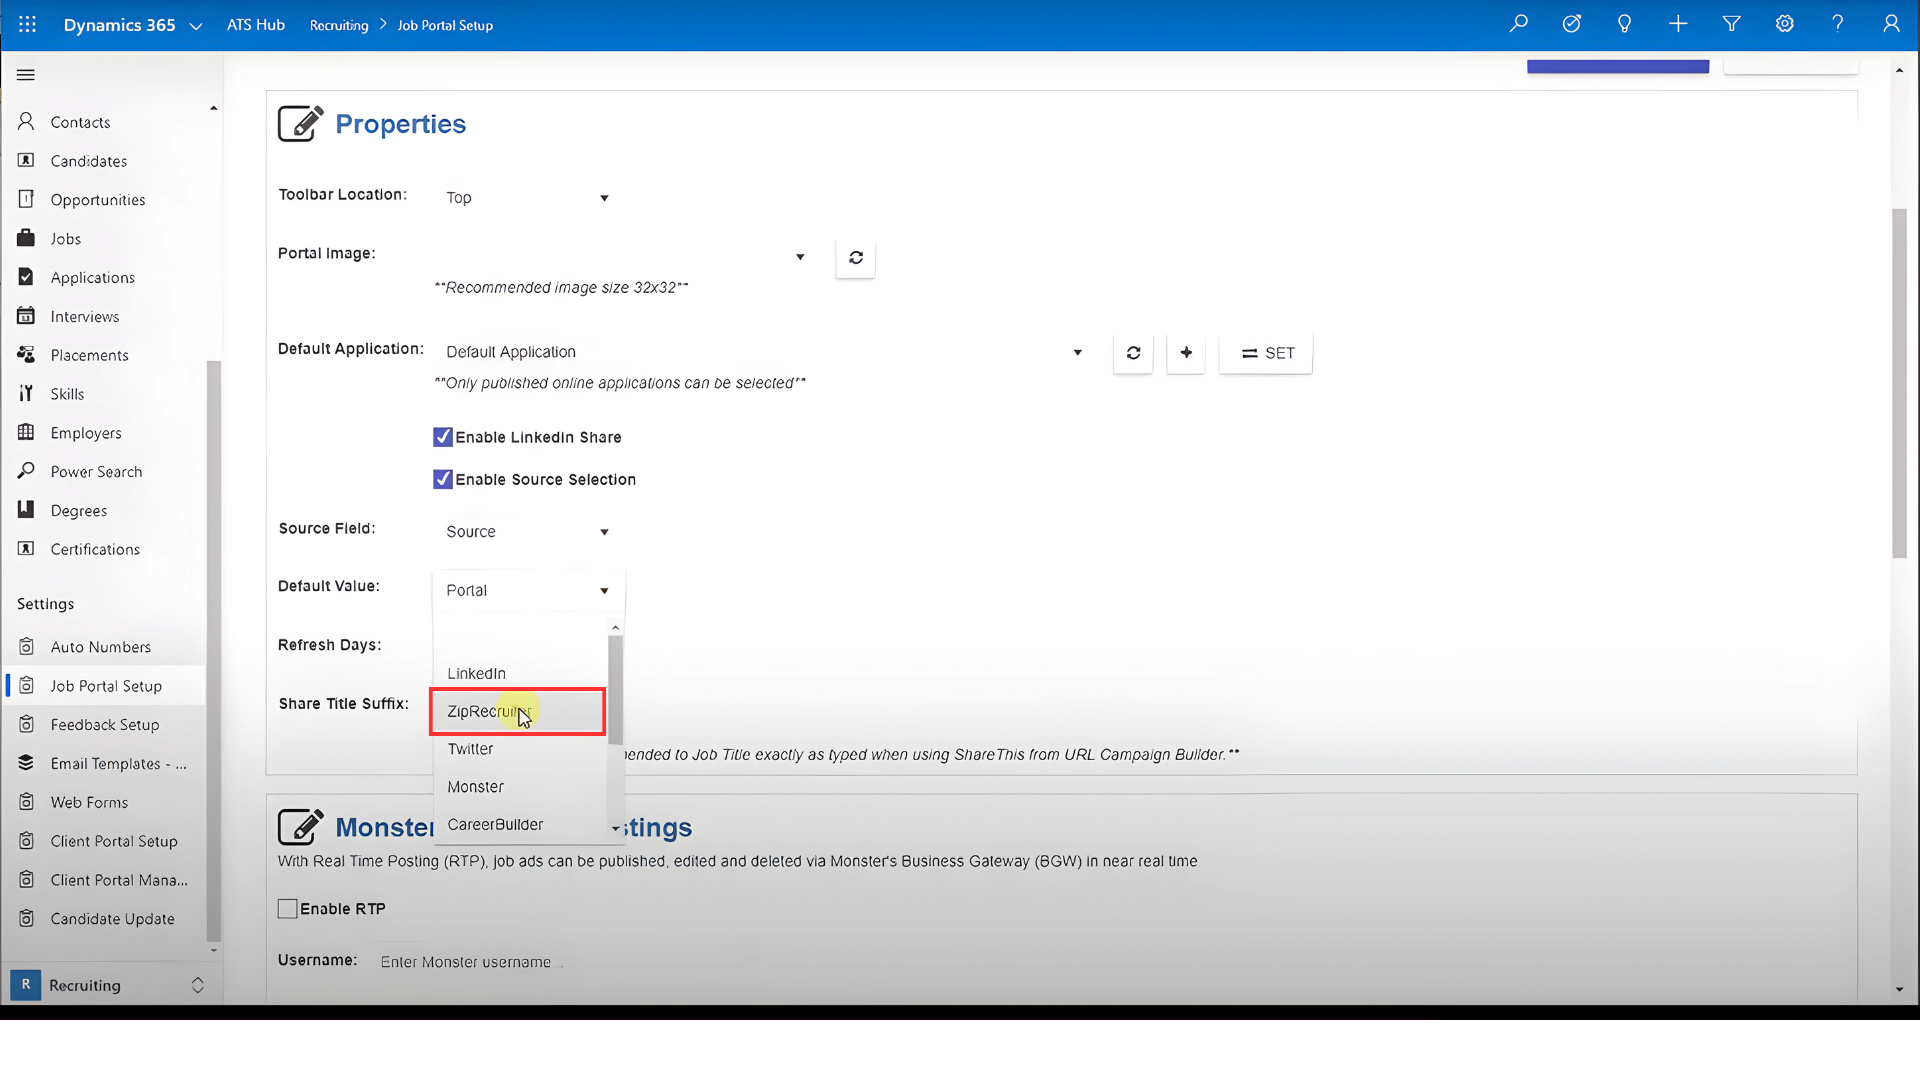Click the sidebar scrollbar thumb
This screenshot has height=1080, width=1920.
point(213,650)
